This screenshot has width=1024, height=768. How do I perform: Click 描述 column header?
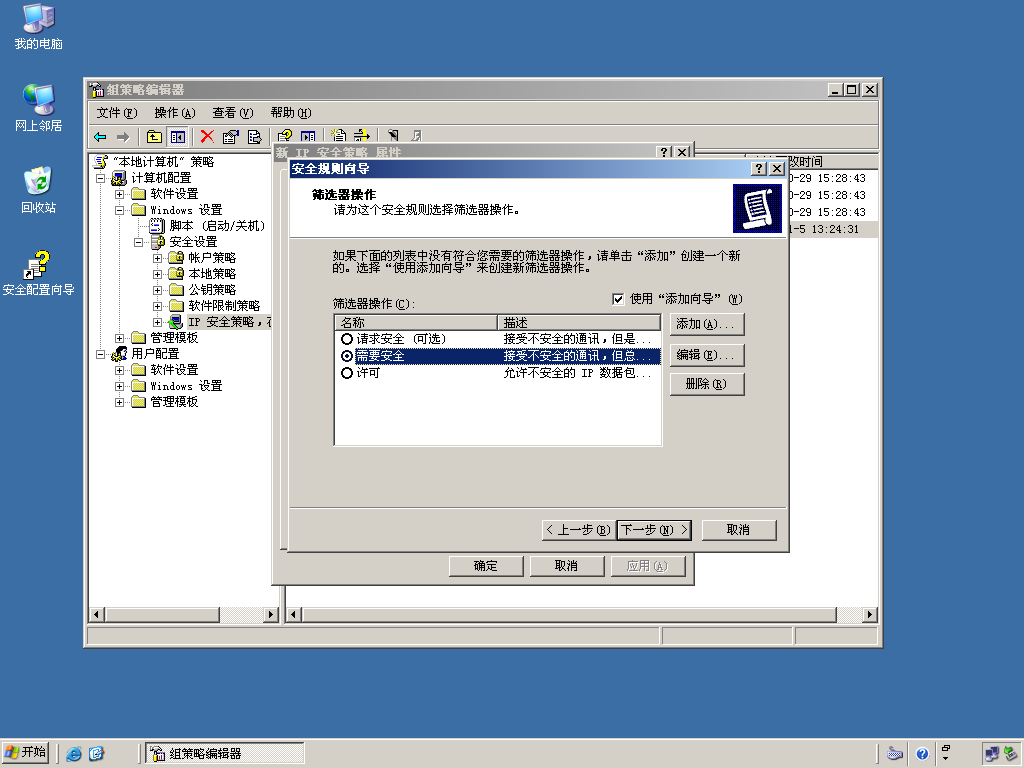pyautogui.click(x=579, y=323)
